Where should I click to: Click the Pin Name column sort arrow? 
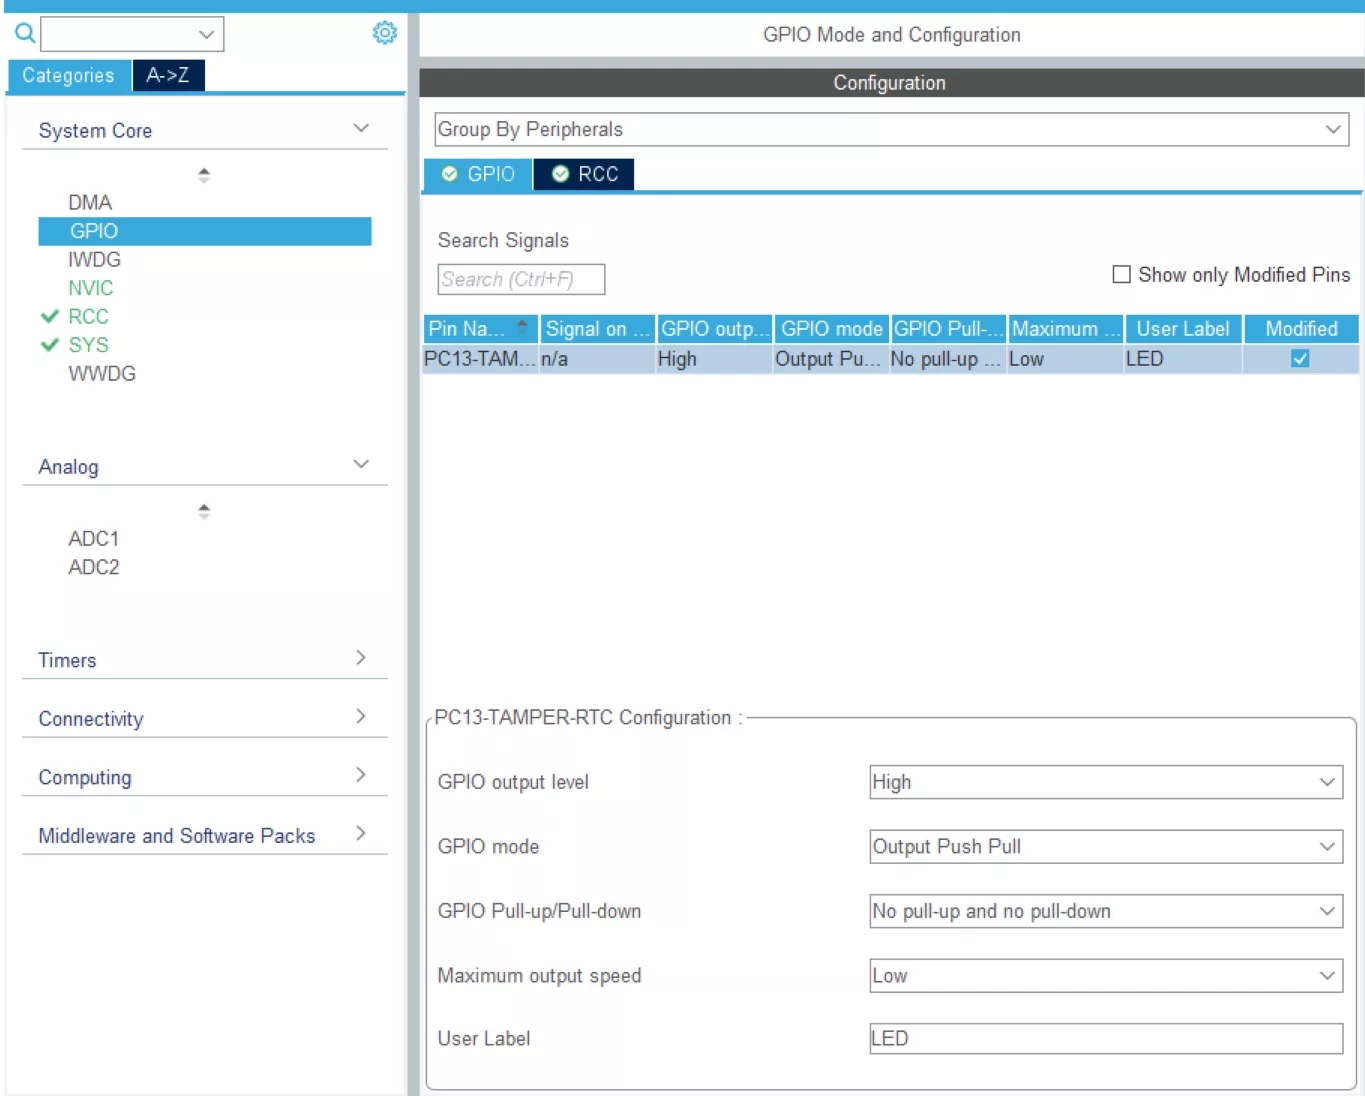tap(522, 327)
